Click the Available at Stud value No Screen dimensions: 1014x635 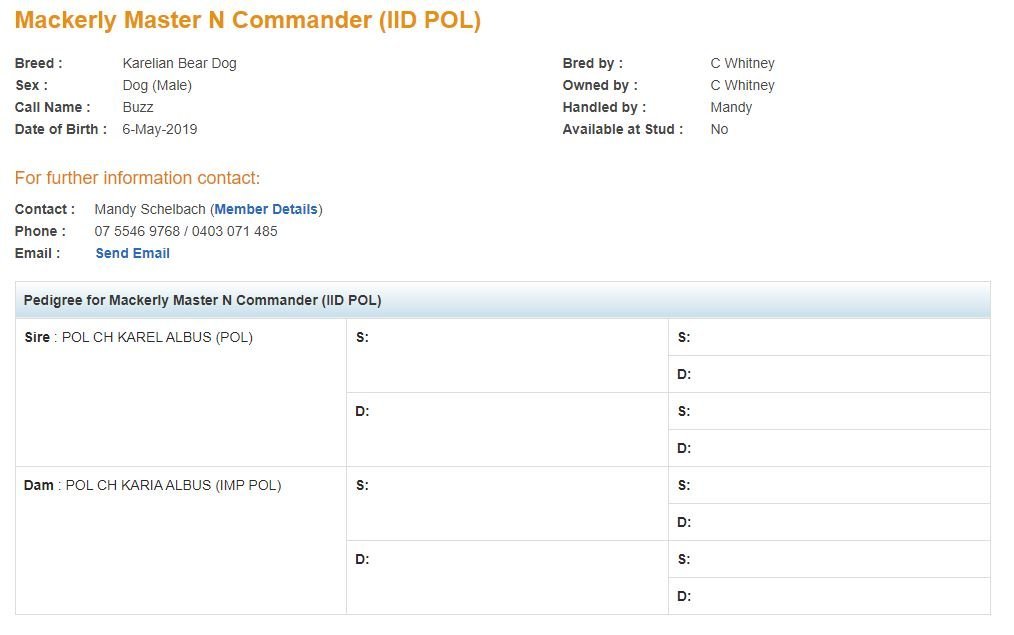[x=719, y=129]
